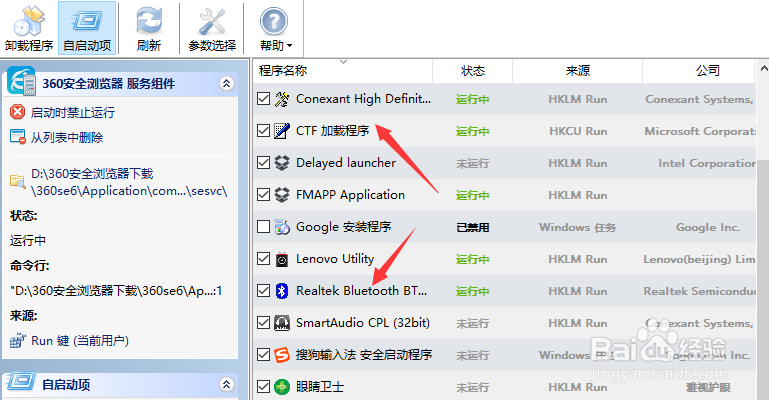Select the CTF 加载程序 row name
This screenshot has height=400, width=769.
tap(333, 131)
